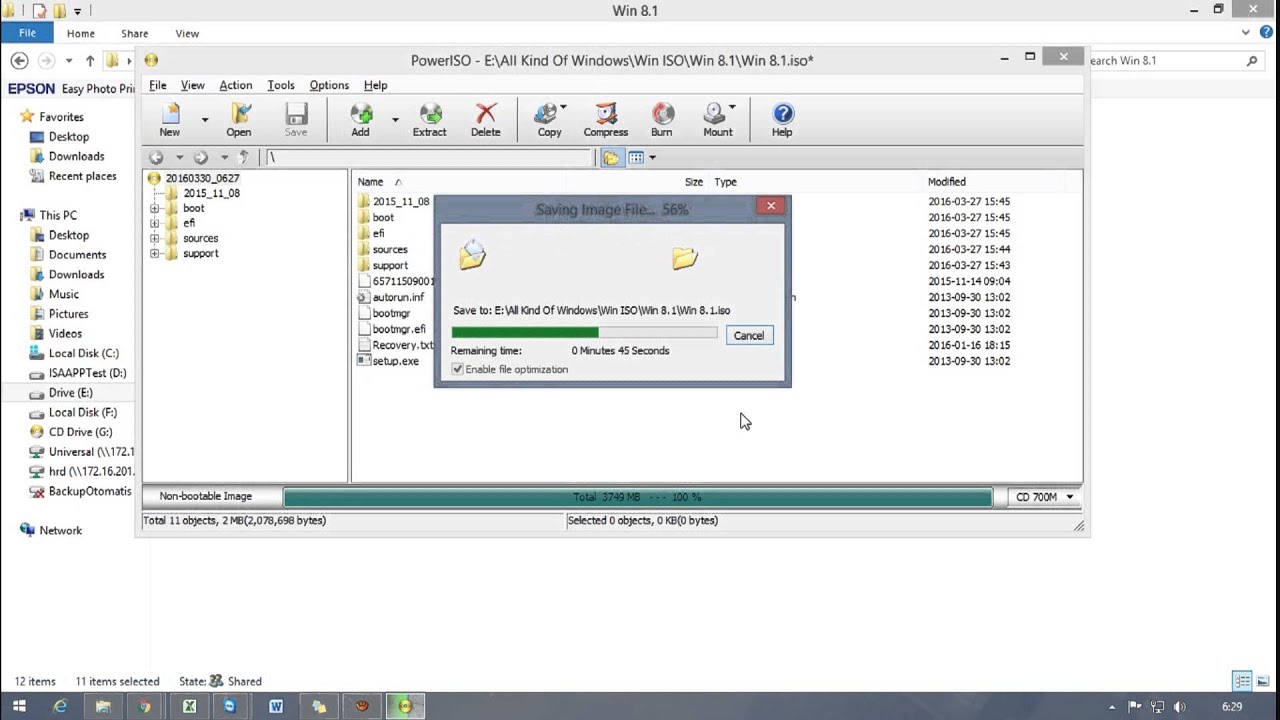Switch to Explorer Home ribbon tab

pos(81,33)
